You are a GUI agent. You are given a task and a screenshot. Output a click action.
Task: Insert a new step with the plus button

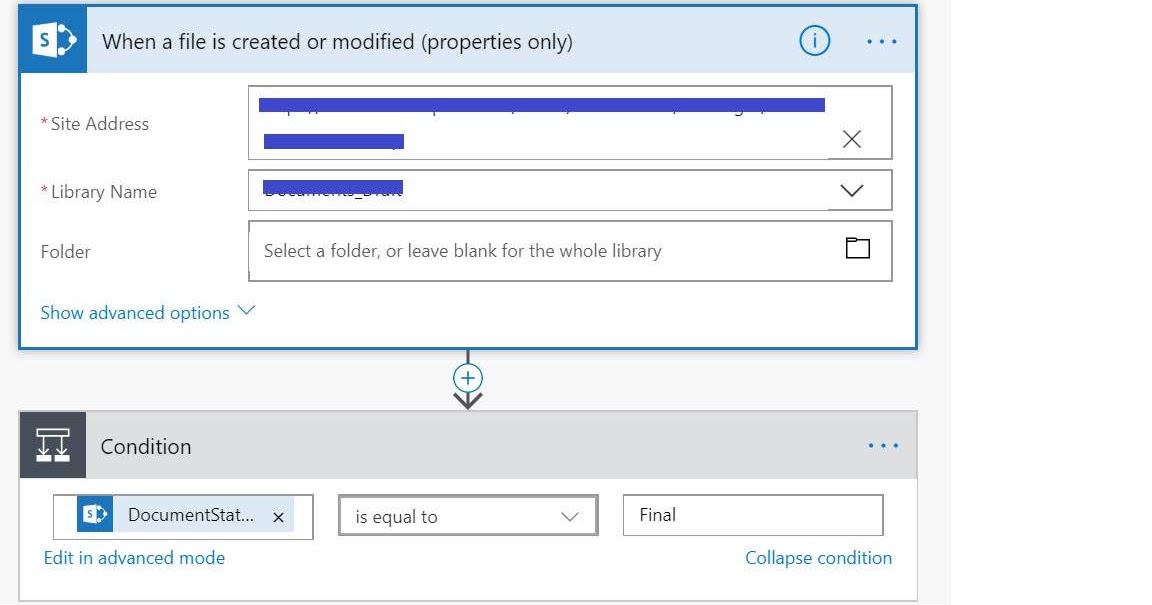click(467, 378)
